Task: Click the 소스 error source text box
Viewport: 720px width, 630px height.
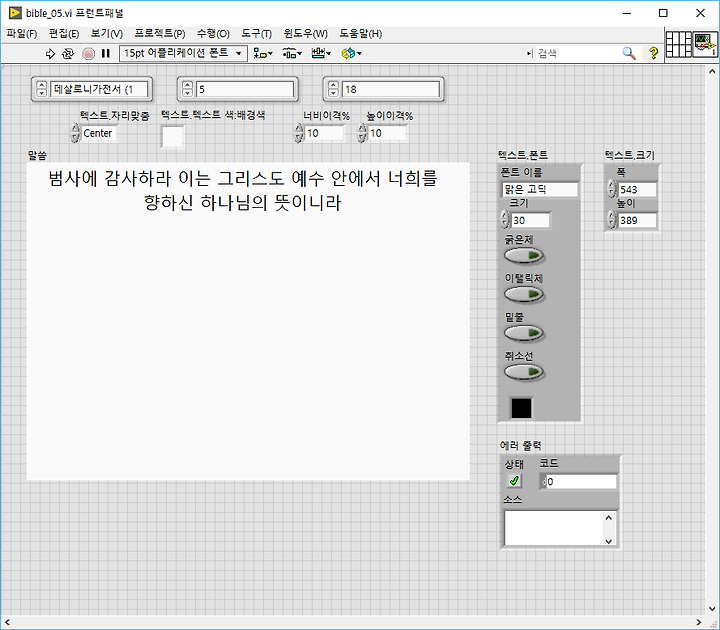Action: tap(554, 529)
